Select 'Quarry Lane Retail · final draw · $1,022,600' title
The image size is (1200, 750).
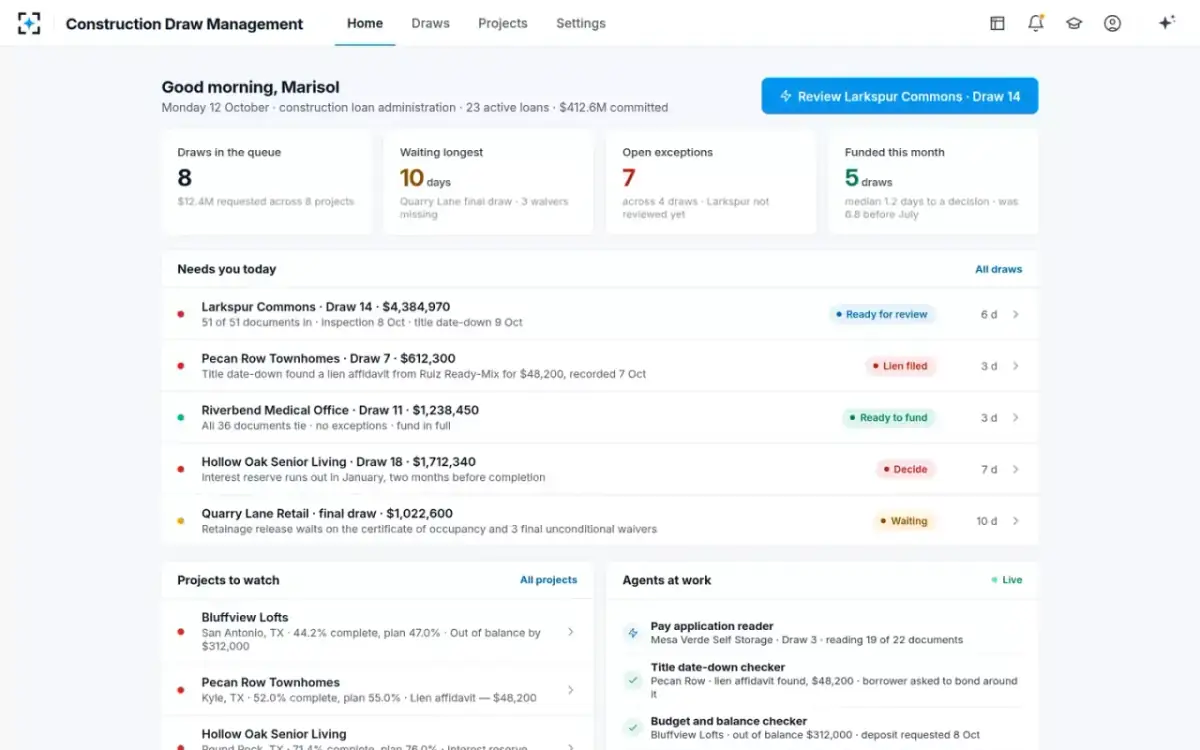pos(327,514)
